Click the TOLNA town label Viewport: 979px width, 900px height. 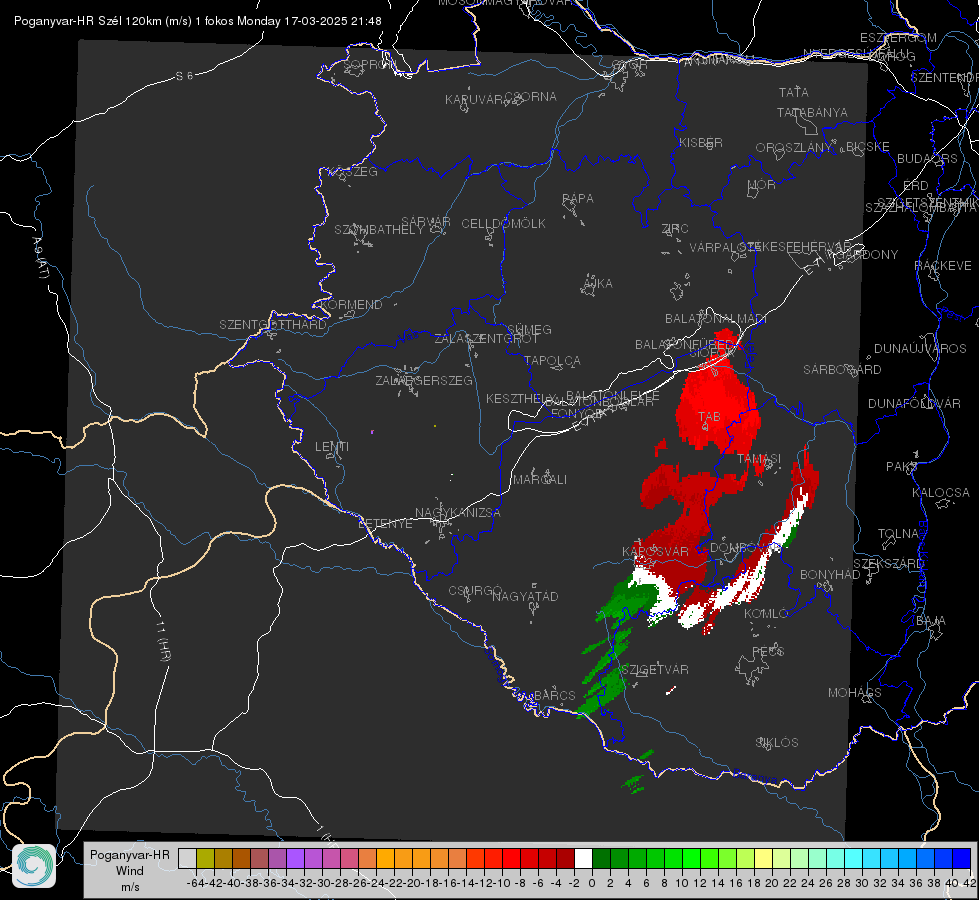[x=898, y=534]
